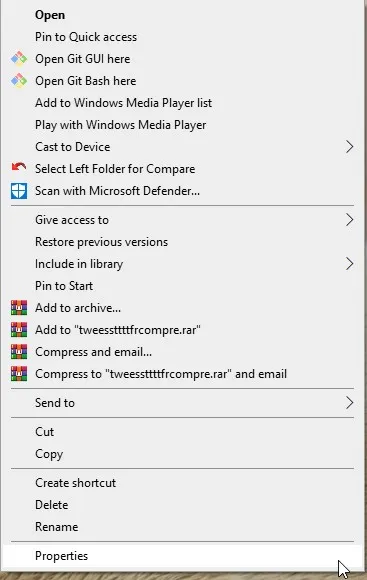This screenshot has height=580, width=367.
Task: Expand the Send to submenu arrow
Action: pyautogui.click(x=350, y=403)
